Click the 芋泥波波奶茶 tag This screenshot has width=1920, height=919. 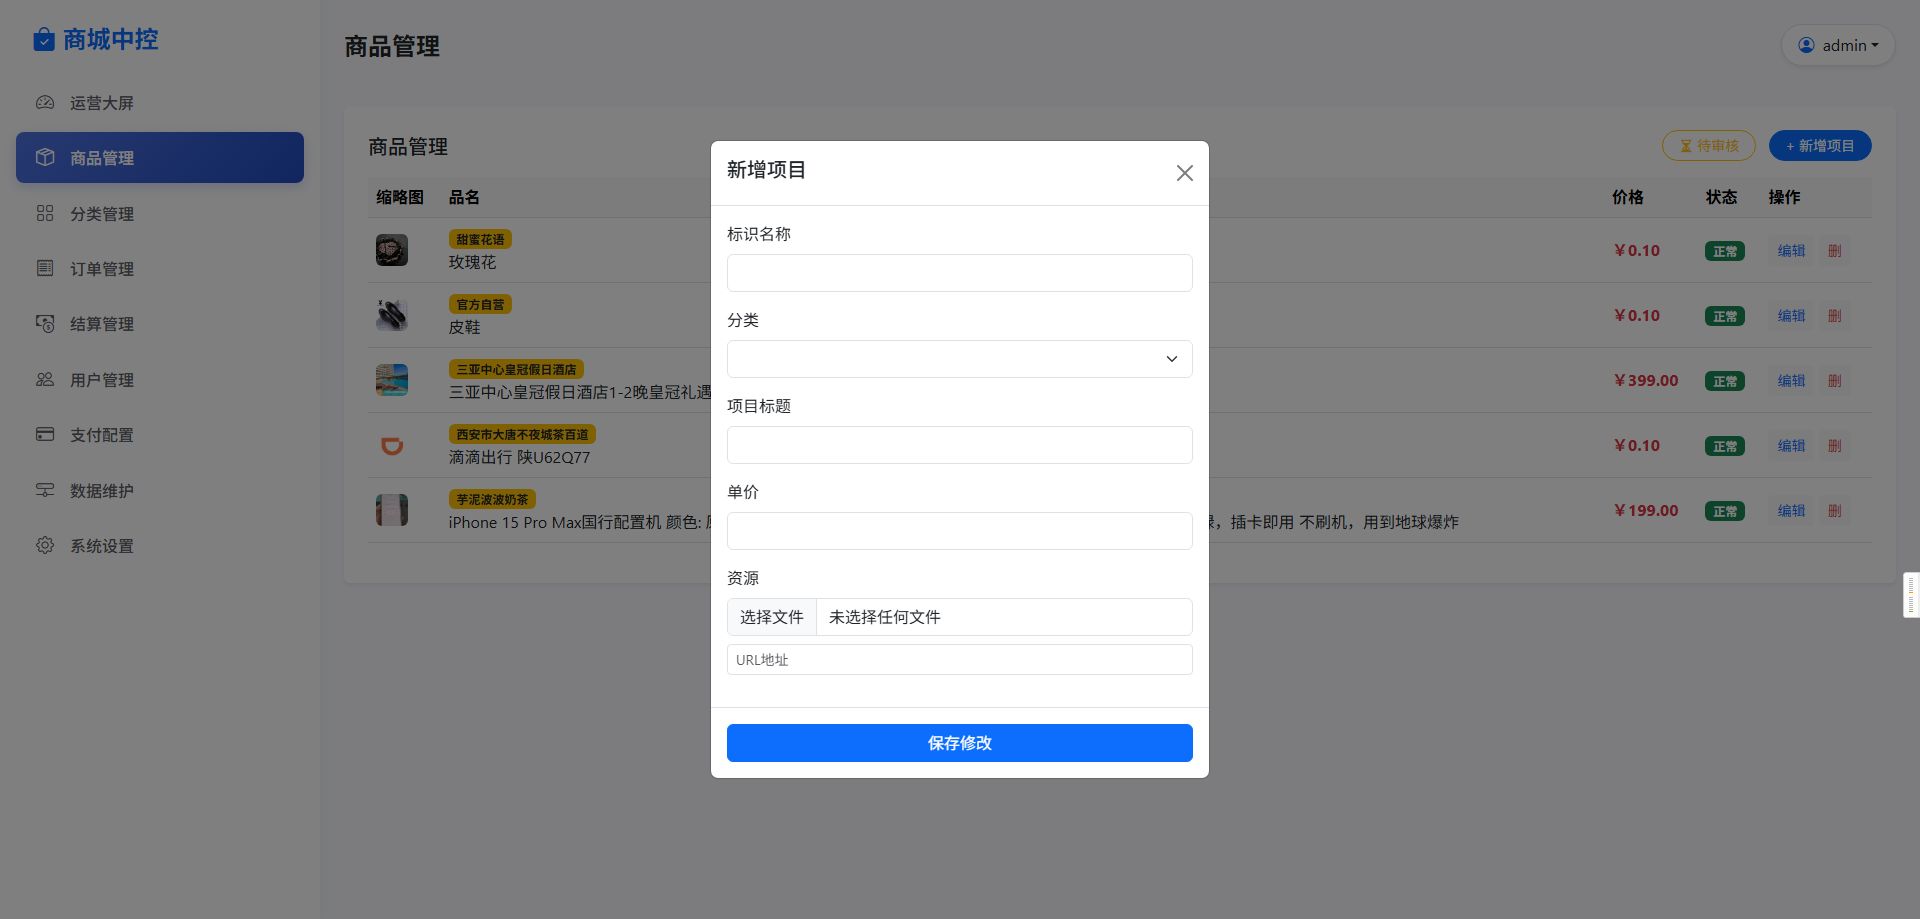[492, 499]
